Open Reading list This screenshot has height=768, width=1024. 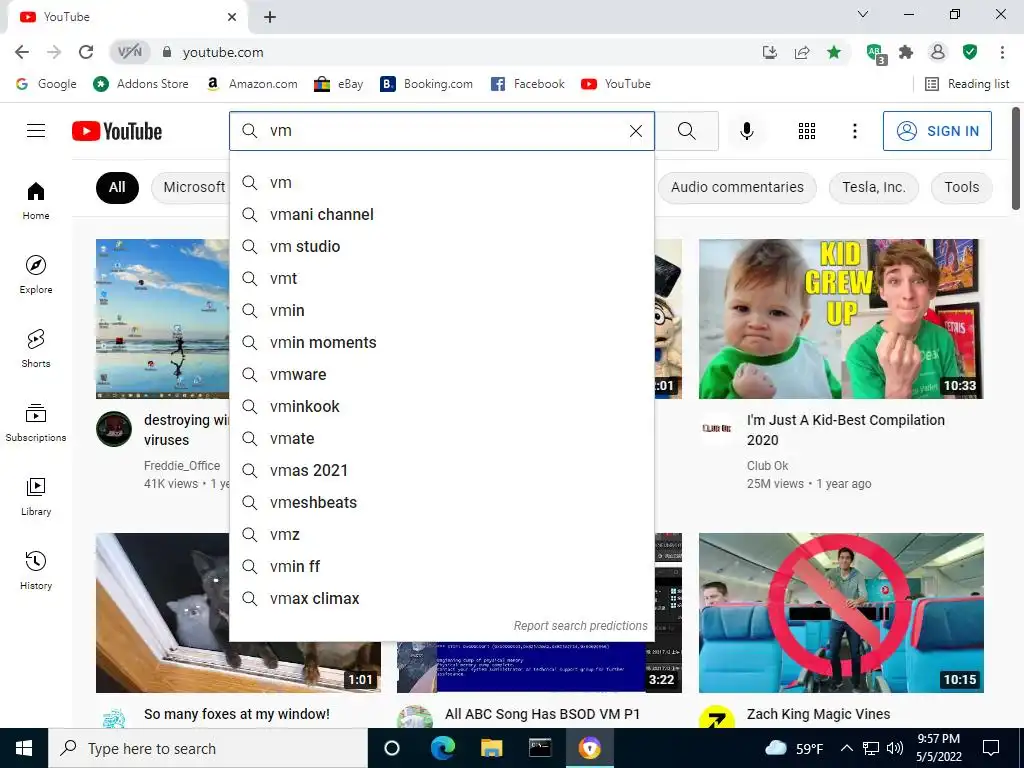[x=967, y=84]
